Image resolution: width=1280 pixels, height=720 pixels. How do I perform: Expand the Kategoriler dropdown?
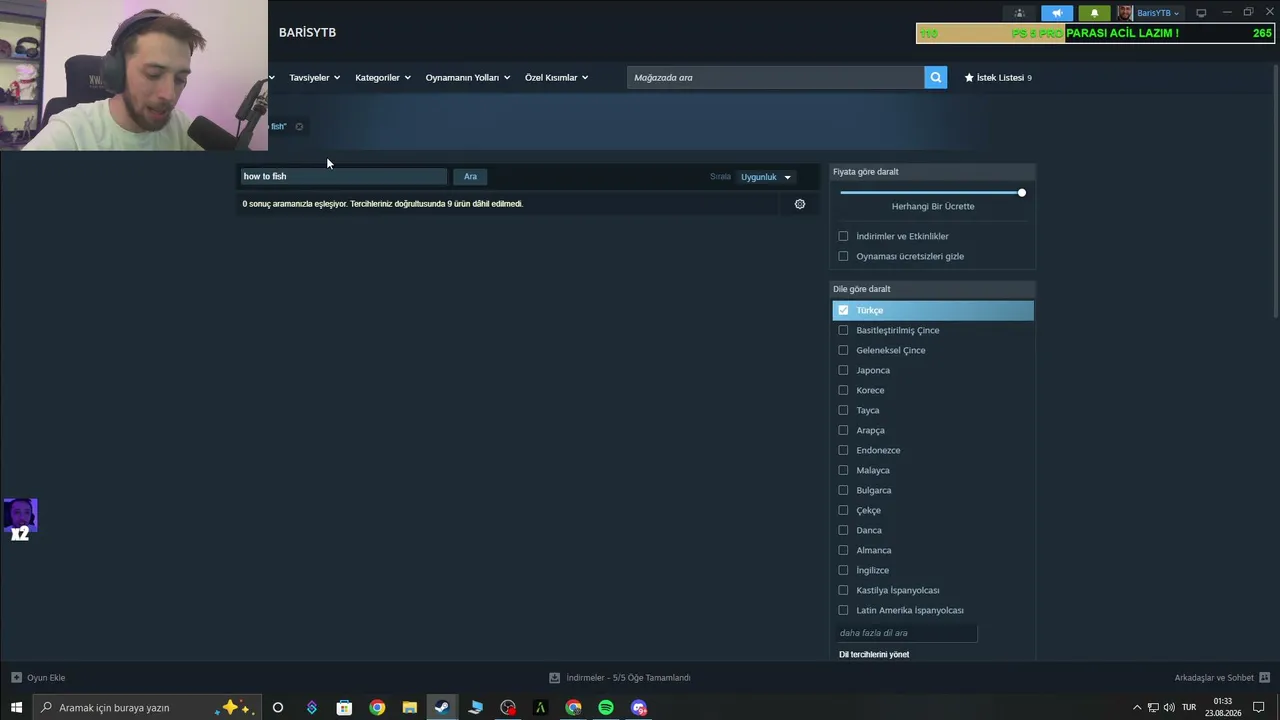pyautogui.click(x=383, y=77)
